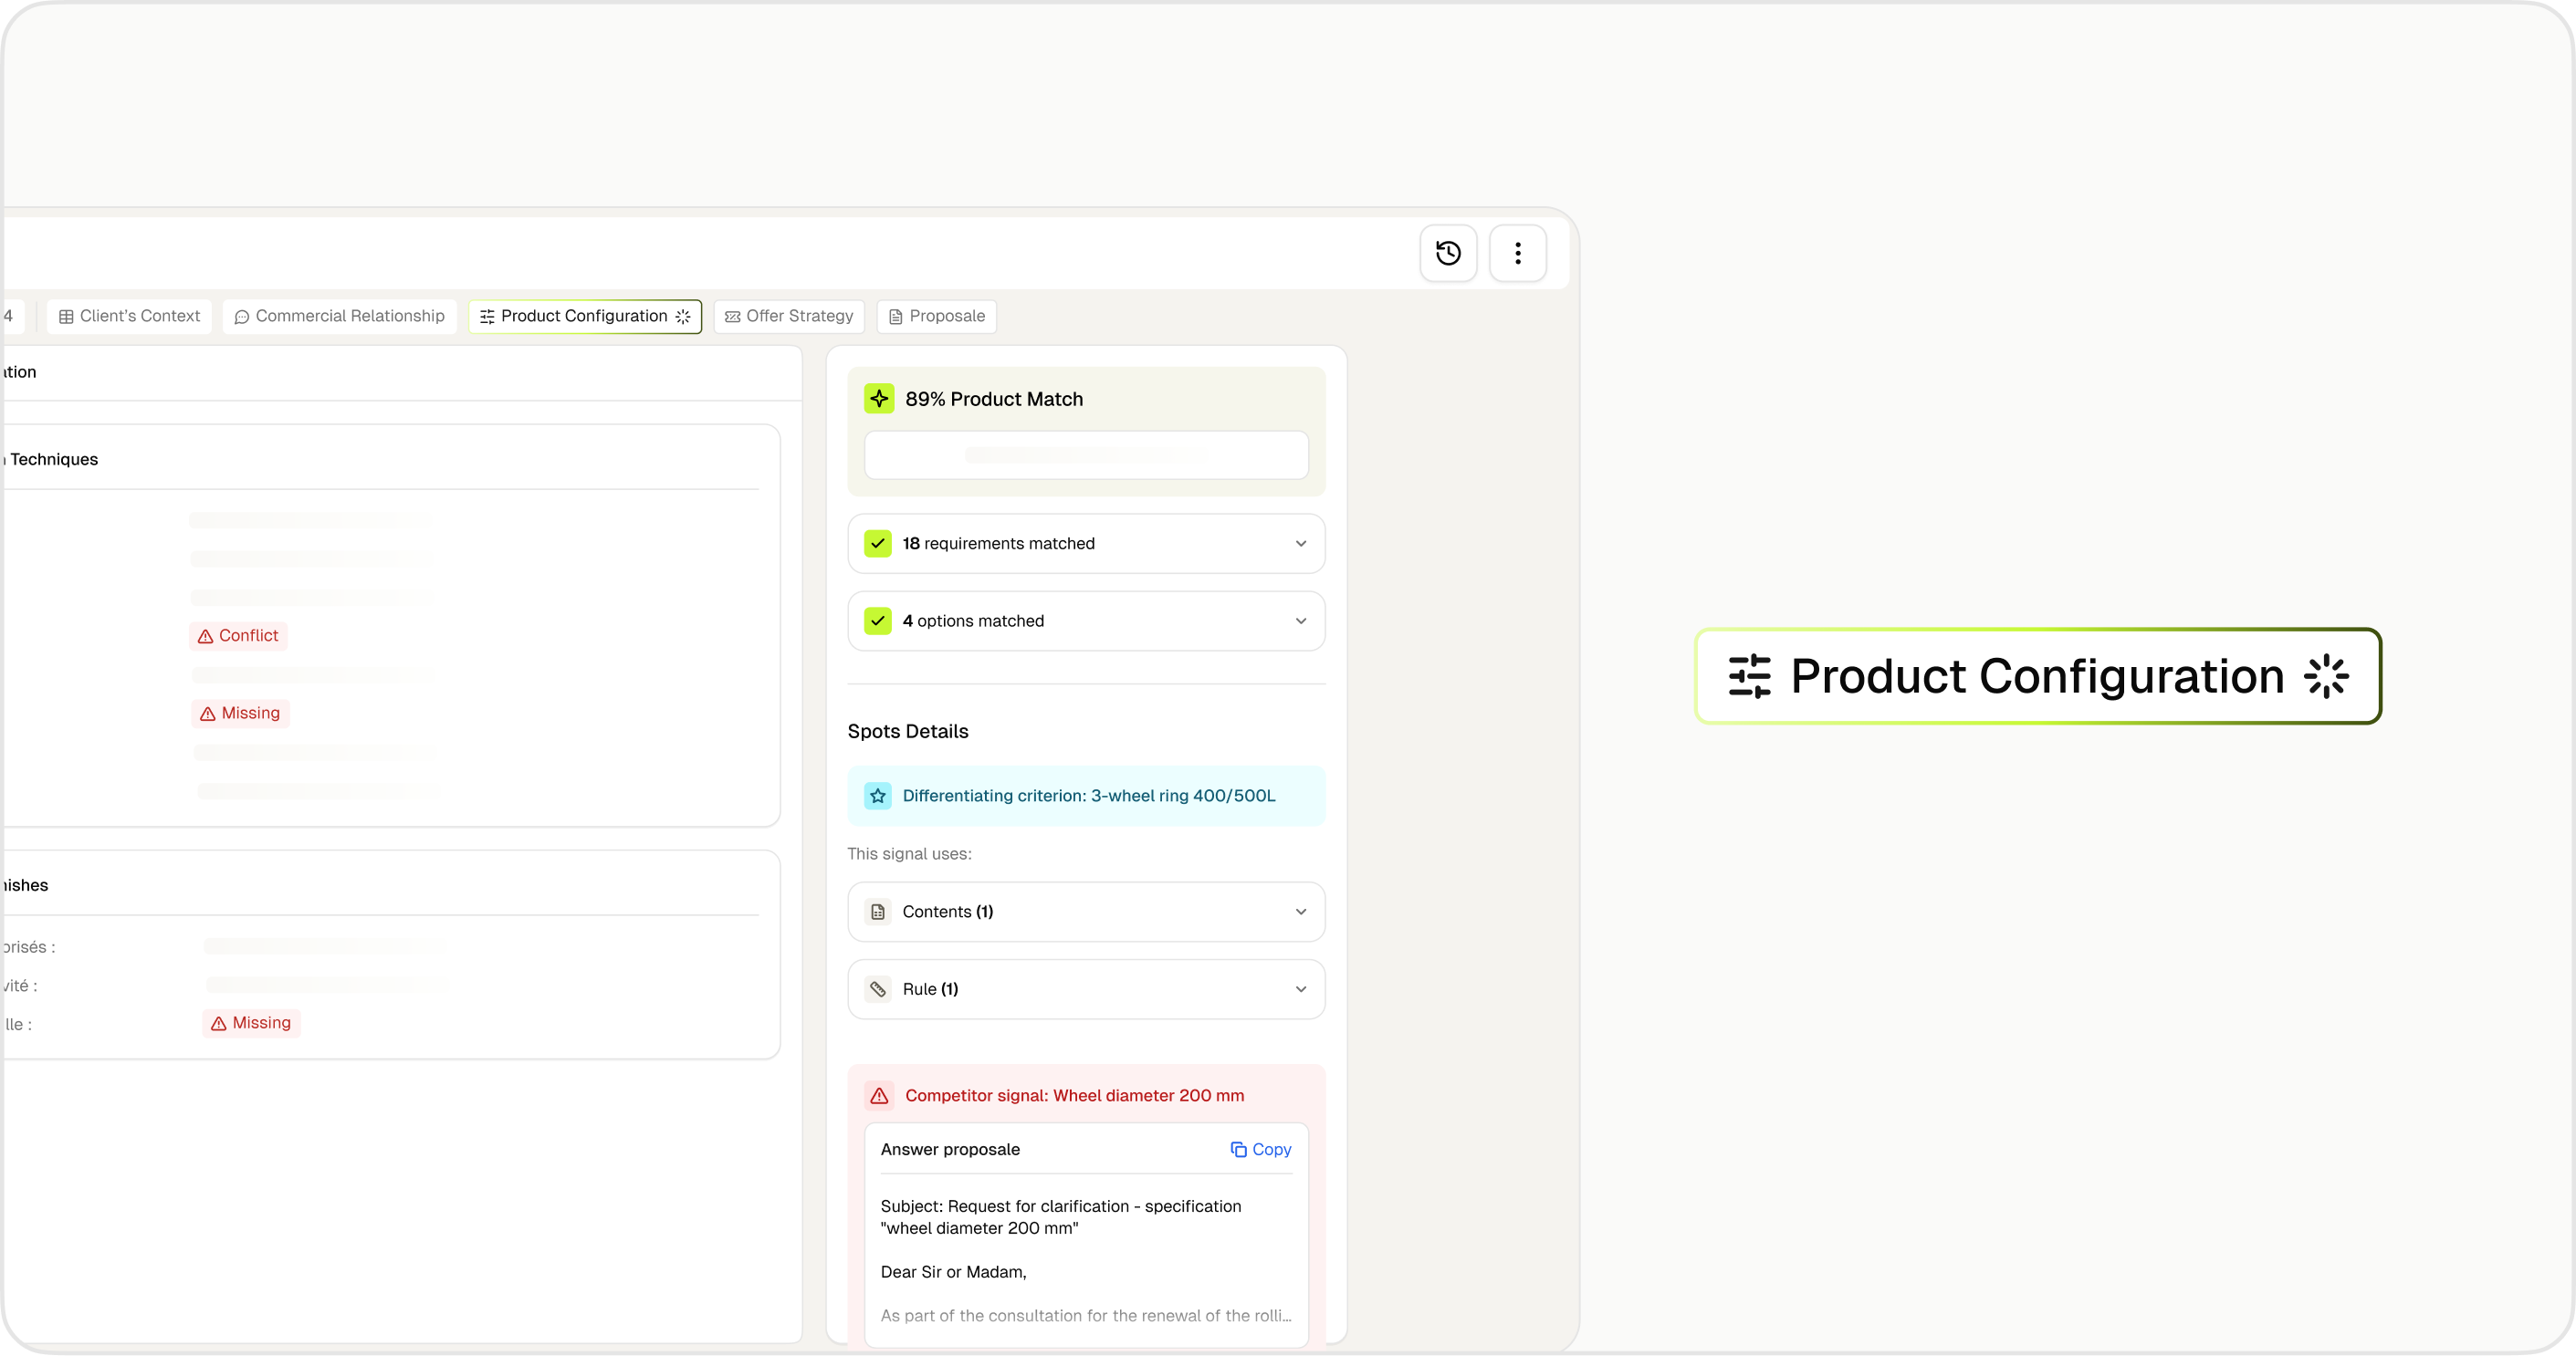Click the Missing badge in bottom card
This screenshot has height=1356, width=2576.
(250, 1023)
